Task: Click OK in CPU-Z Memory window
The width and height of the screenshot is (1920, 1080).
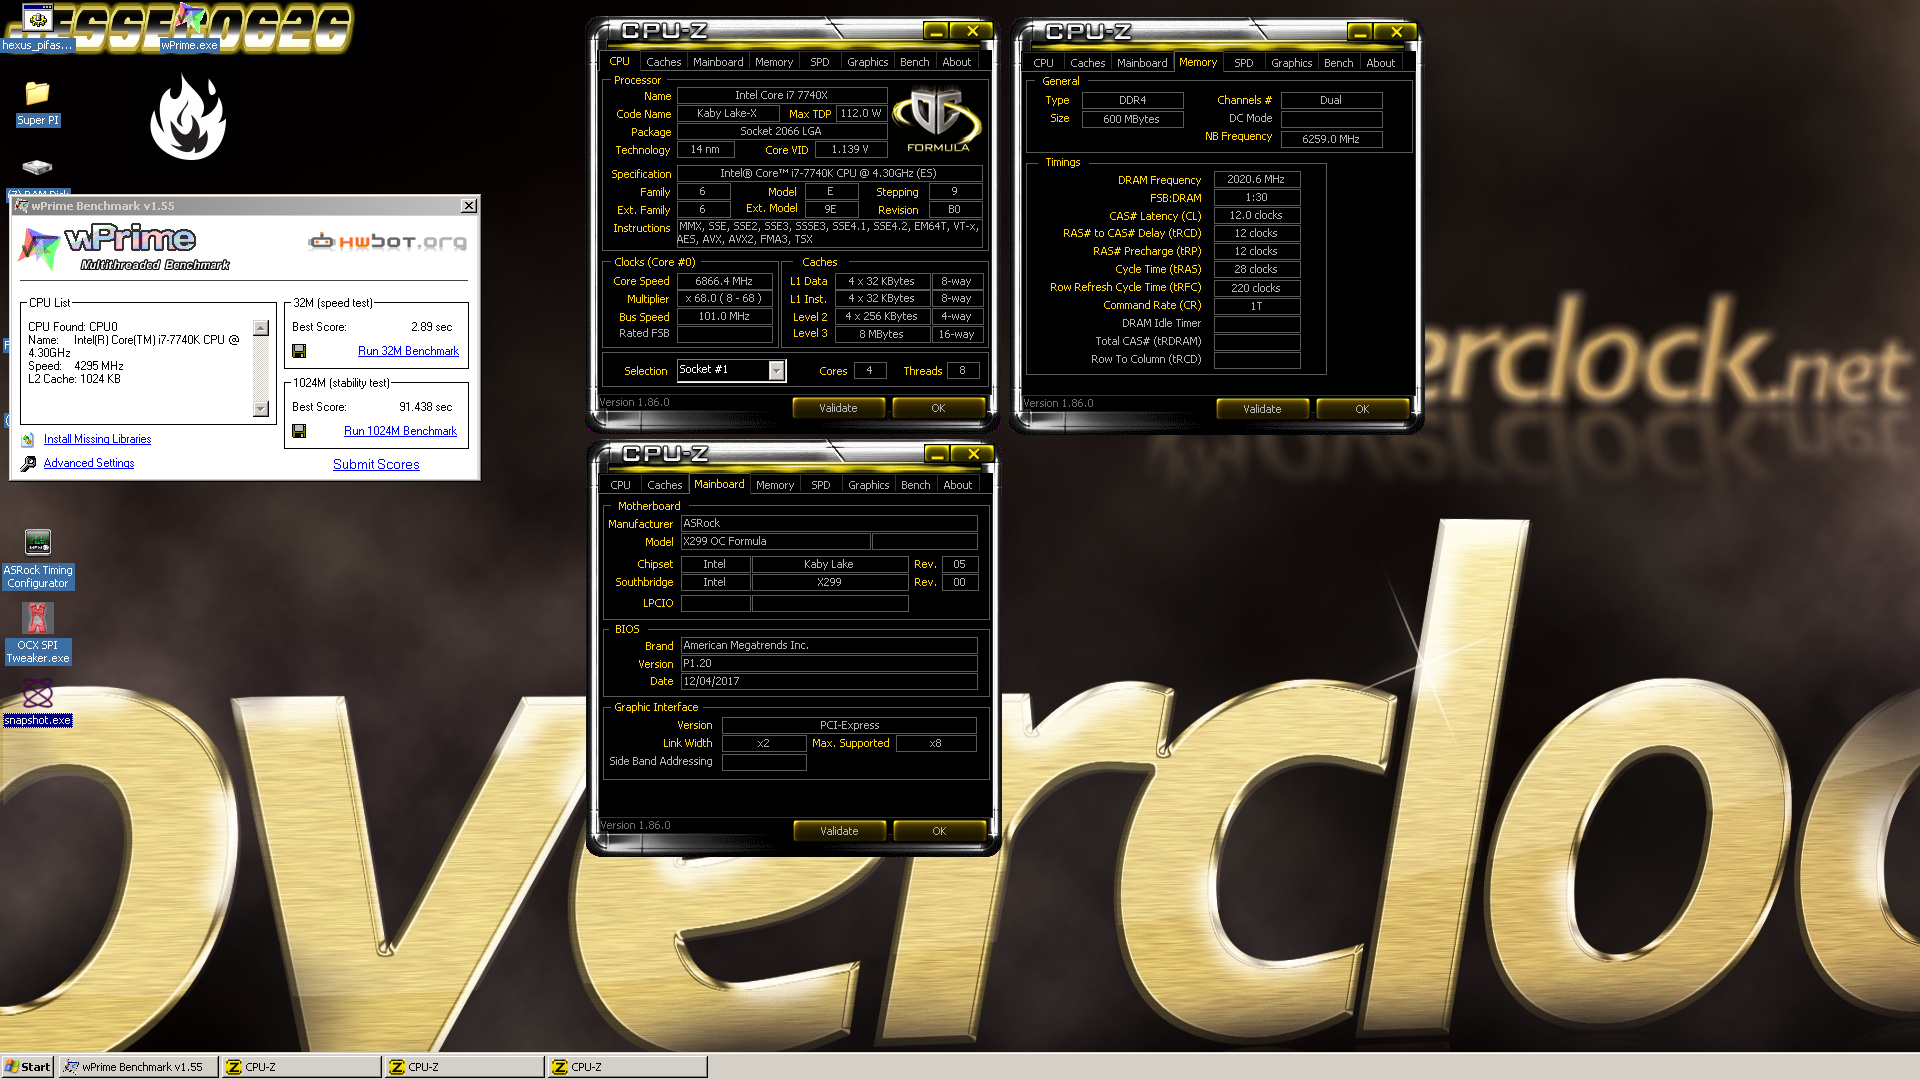Action: point(1362,409)
